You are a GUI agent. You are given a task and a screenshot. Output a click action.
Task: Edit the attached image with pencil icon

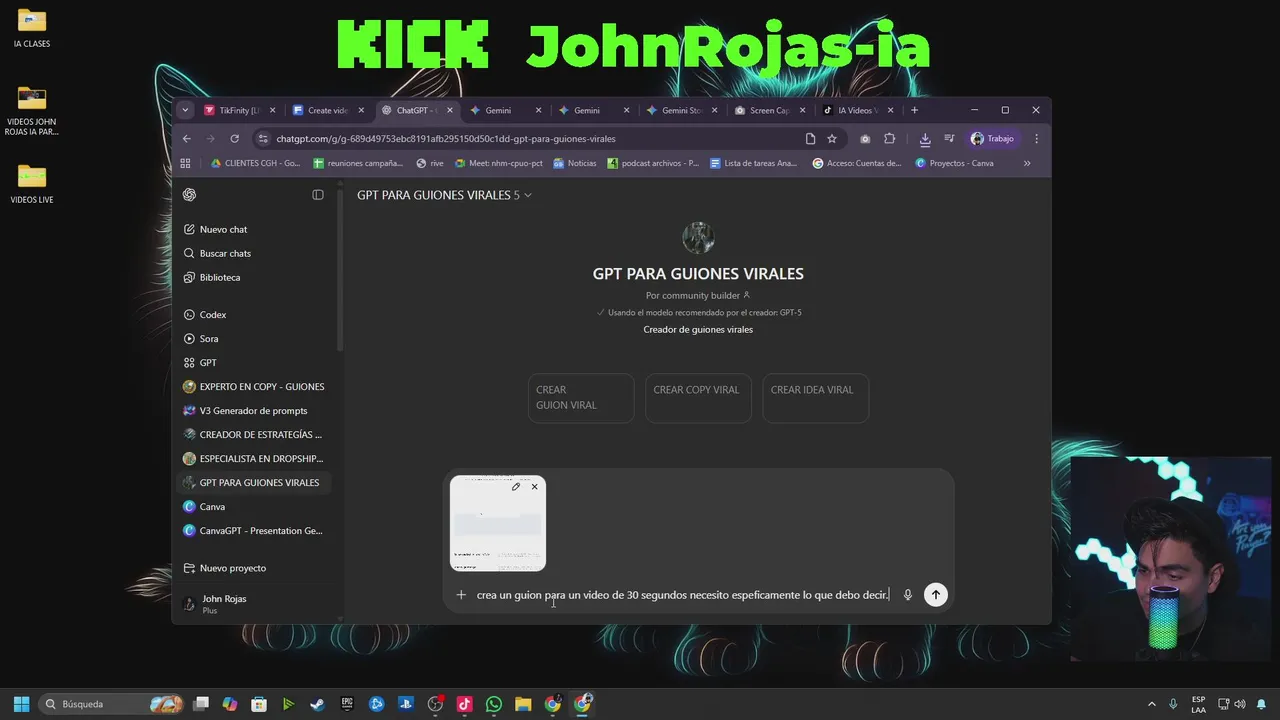point(516,487)
